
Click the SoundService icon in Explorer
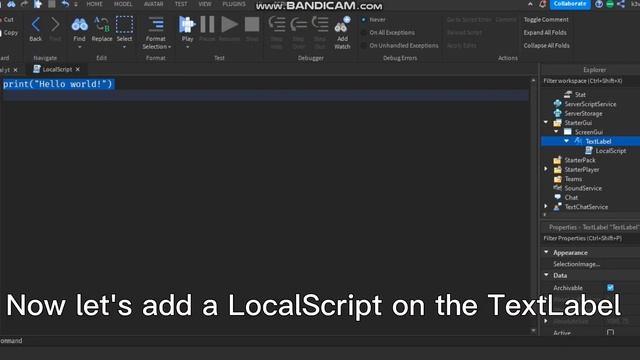pyautogui.click(x=558, y=188)
